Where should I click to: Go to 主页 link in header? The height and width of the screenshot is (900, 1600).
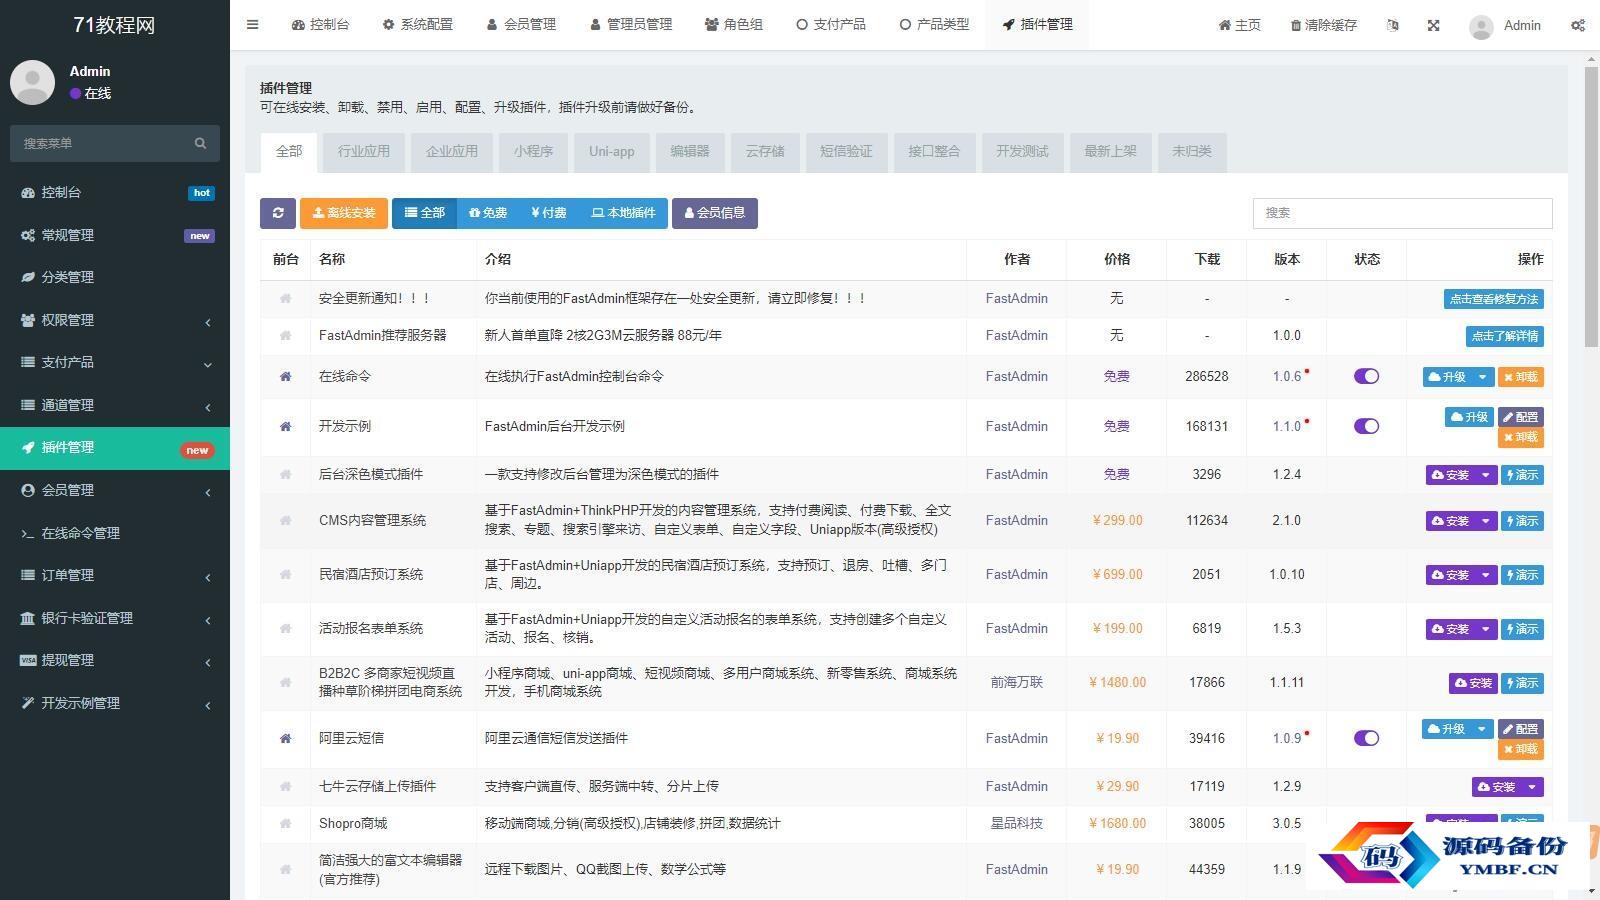[x=1240, y=25]
